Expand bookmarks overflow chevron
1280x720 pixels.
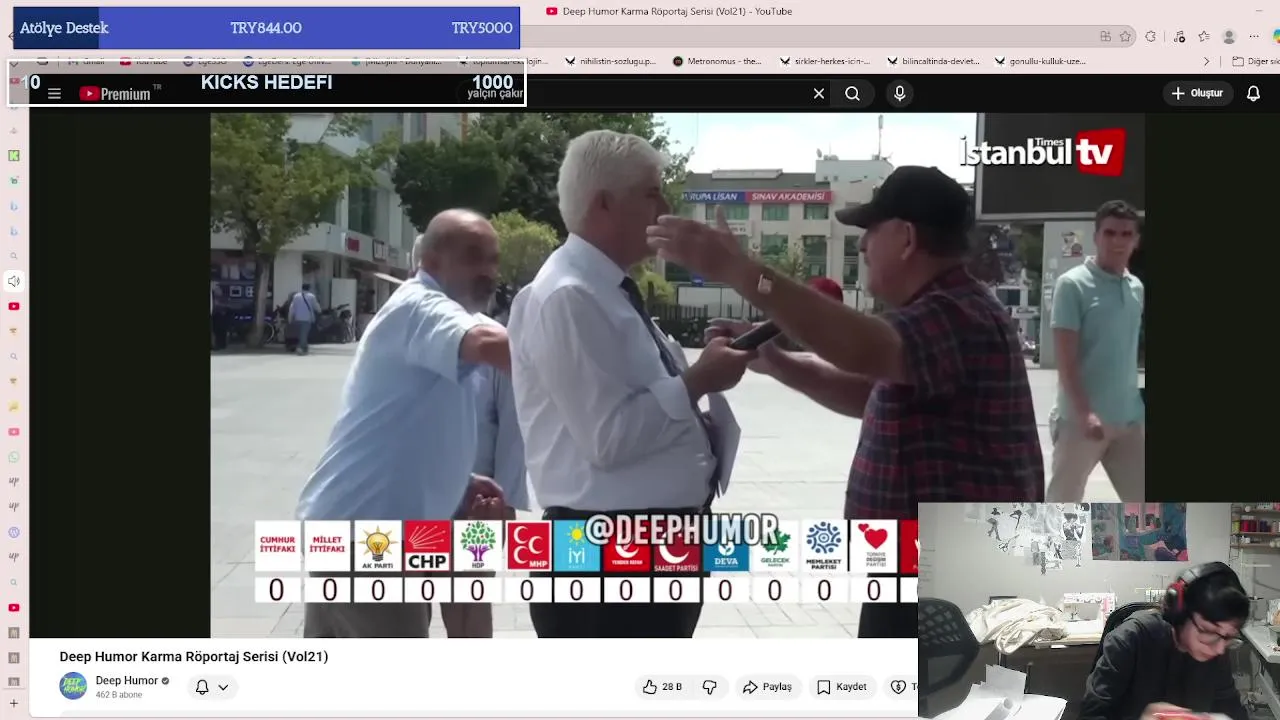pyautogui.click(x=1207, y=61)
